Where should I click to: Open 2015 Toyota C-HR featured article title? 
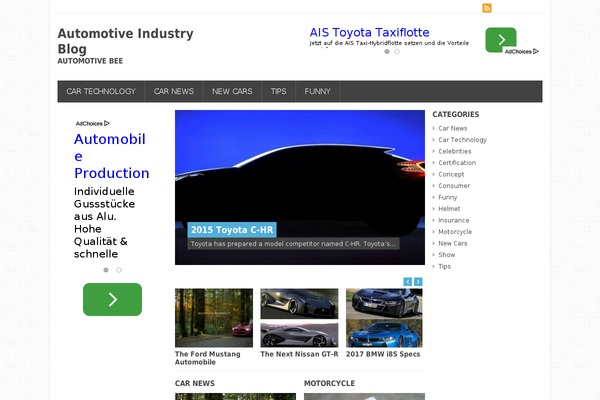coord(232,230)
